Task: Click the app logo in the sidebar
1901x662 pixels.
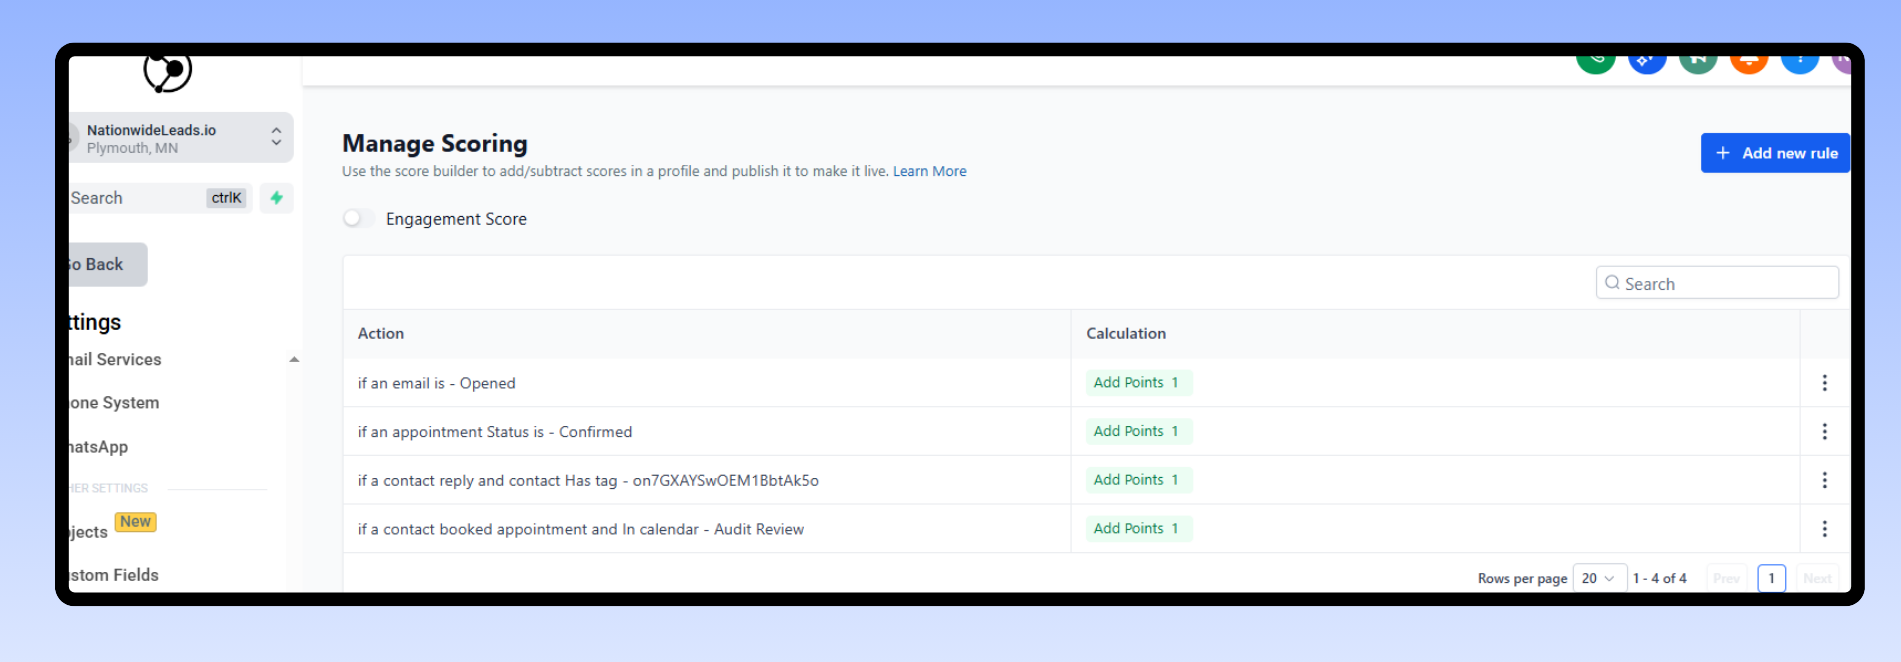Action: coord(168,72)
